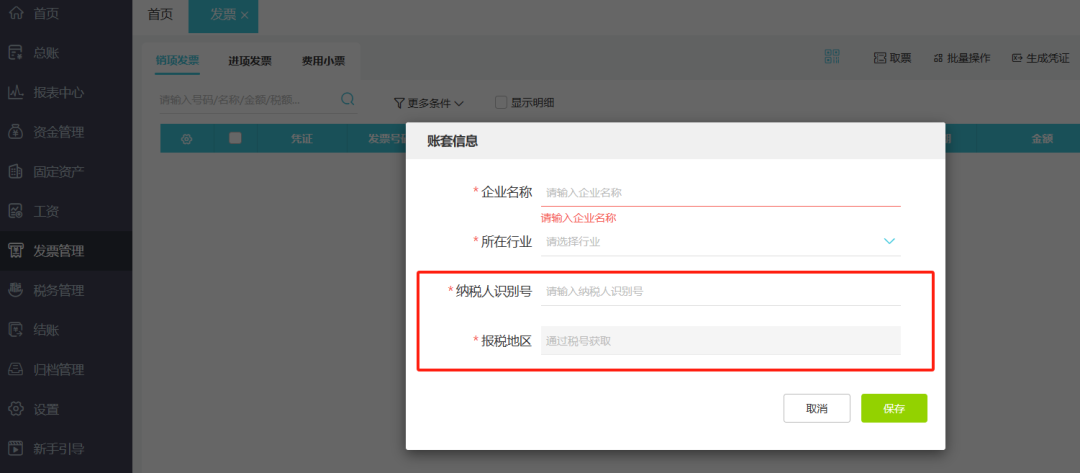Click the 设置 gear icon in sidebar

16,409
